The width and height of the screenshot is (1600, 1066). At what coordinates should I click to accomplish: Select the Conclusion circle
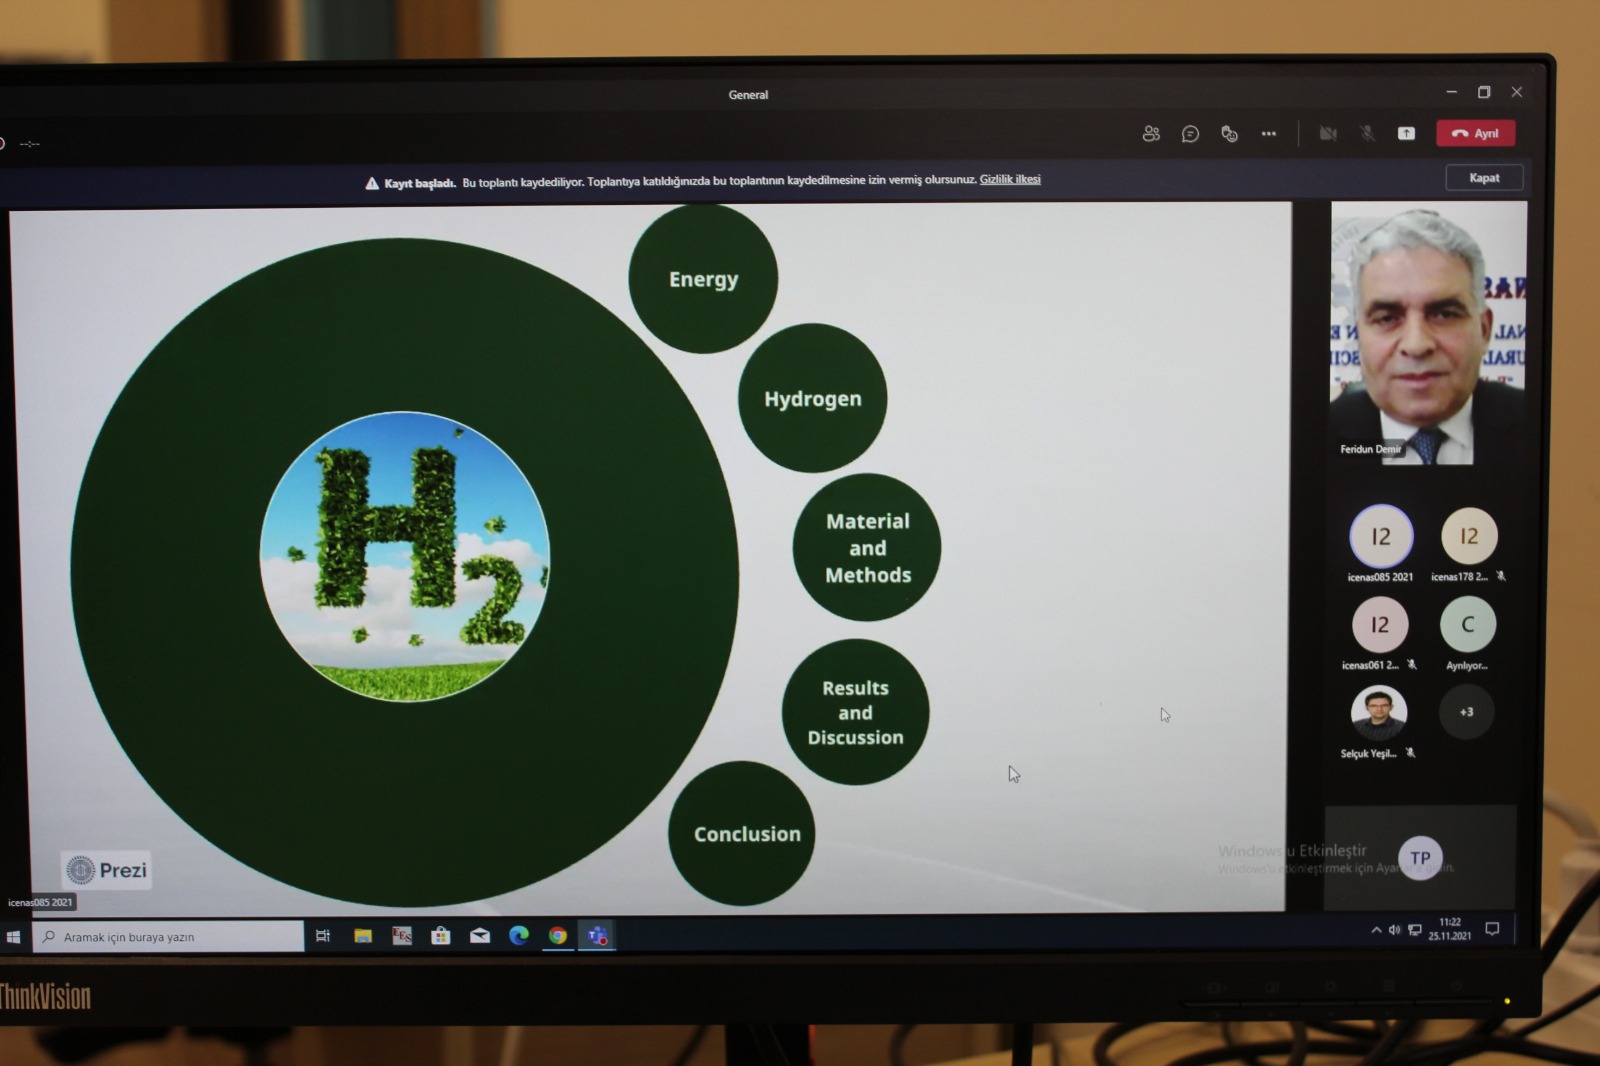(x=742, y=833)
